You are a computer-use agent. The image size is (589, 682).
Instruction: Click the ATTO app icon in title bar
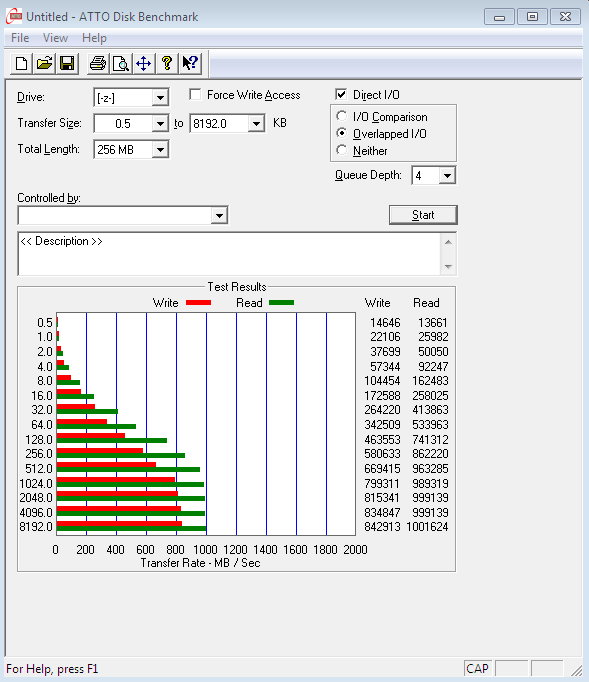(x=14, y=17)
